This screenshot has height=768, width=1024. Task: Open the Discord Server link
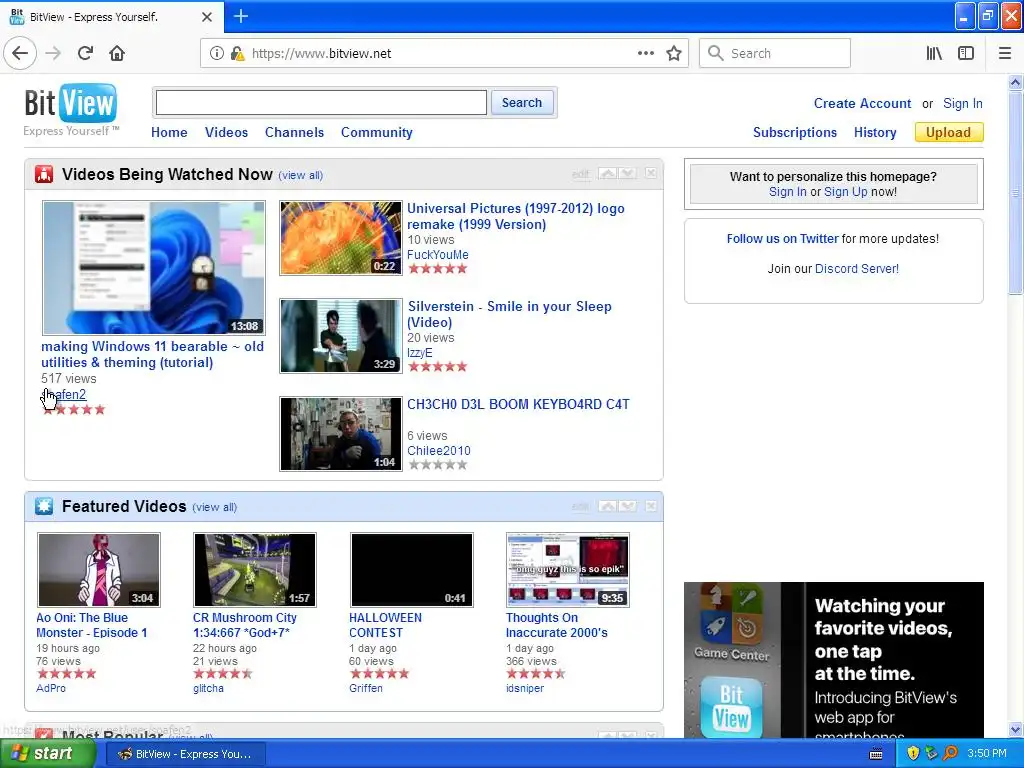click(x=857, y=269)
